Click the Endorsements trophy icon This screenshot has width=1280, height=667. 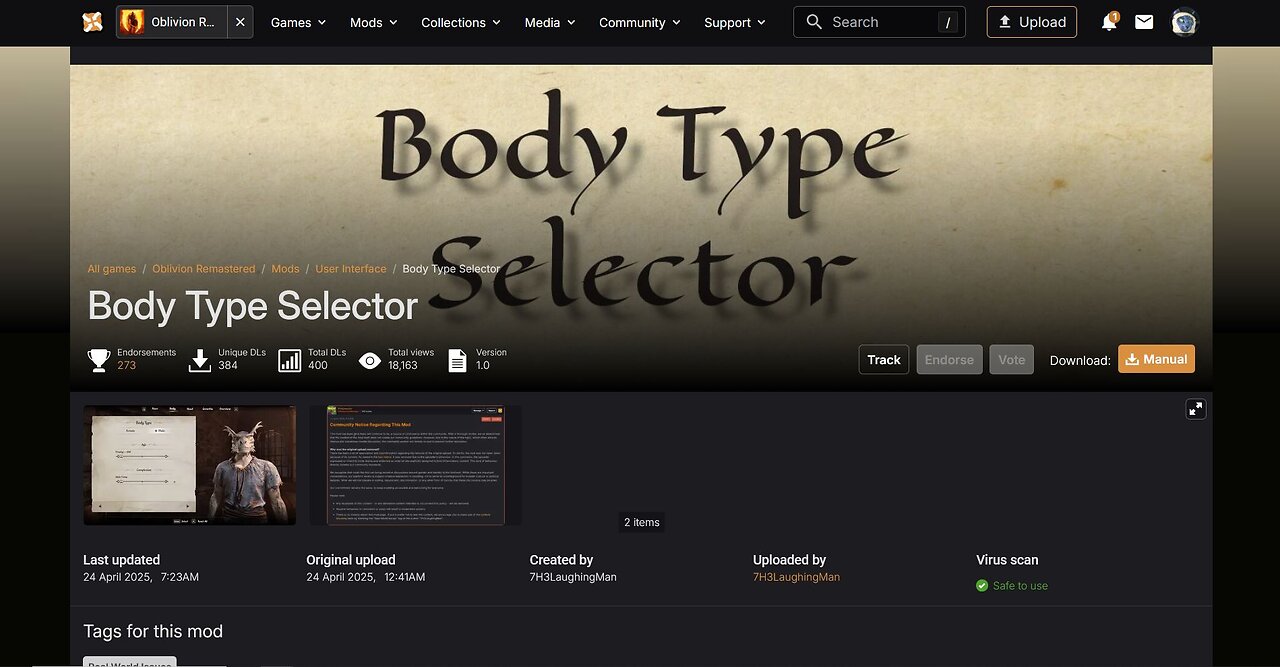(99, 360)
